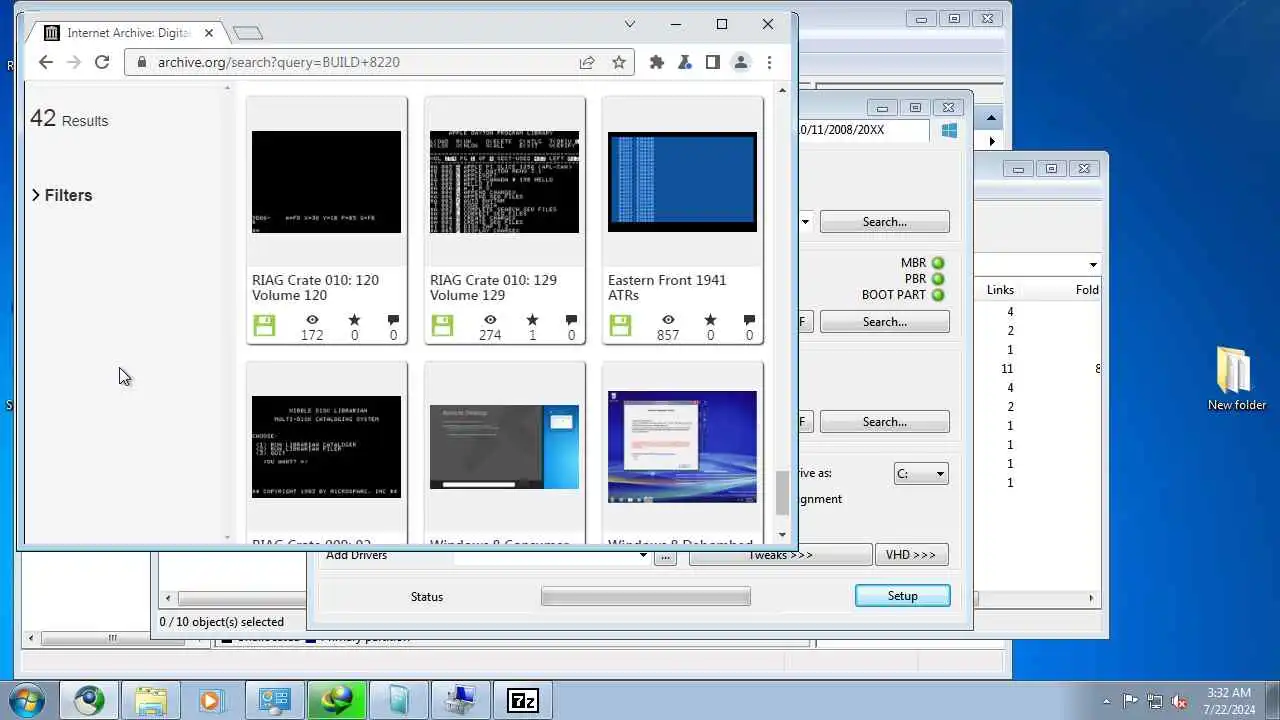Open Internet Download Manager from taskbar

click(x=336, y=700)
